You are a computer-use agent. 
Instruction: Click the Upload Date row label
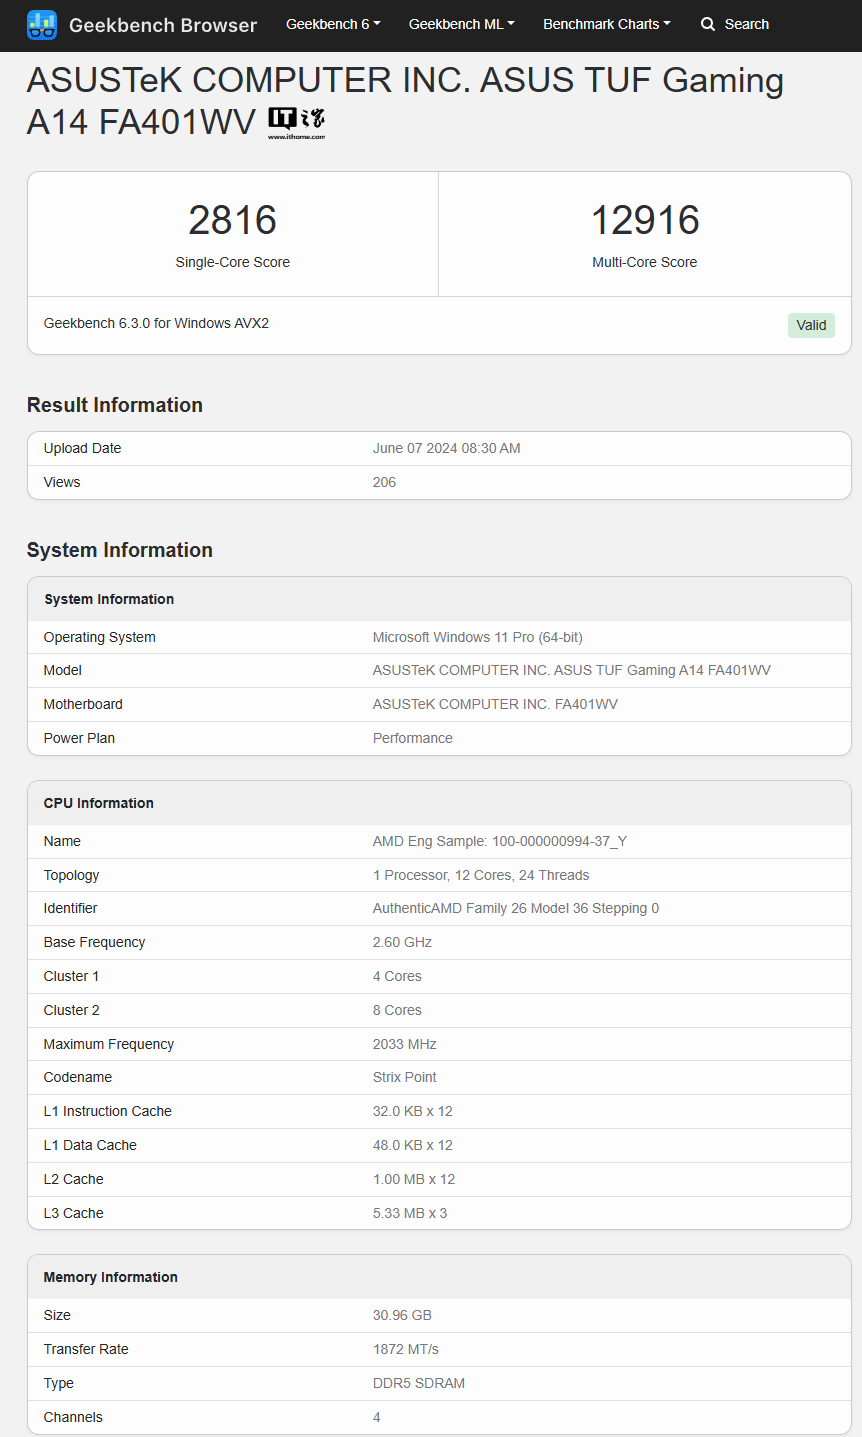point(82,448)
